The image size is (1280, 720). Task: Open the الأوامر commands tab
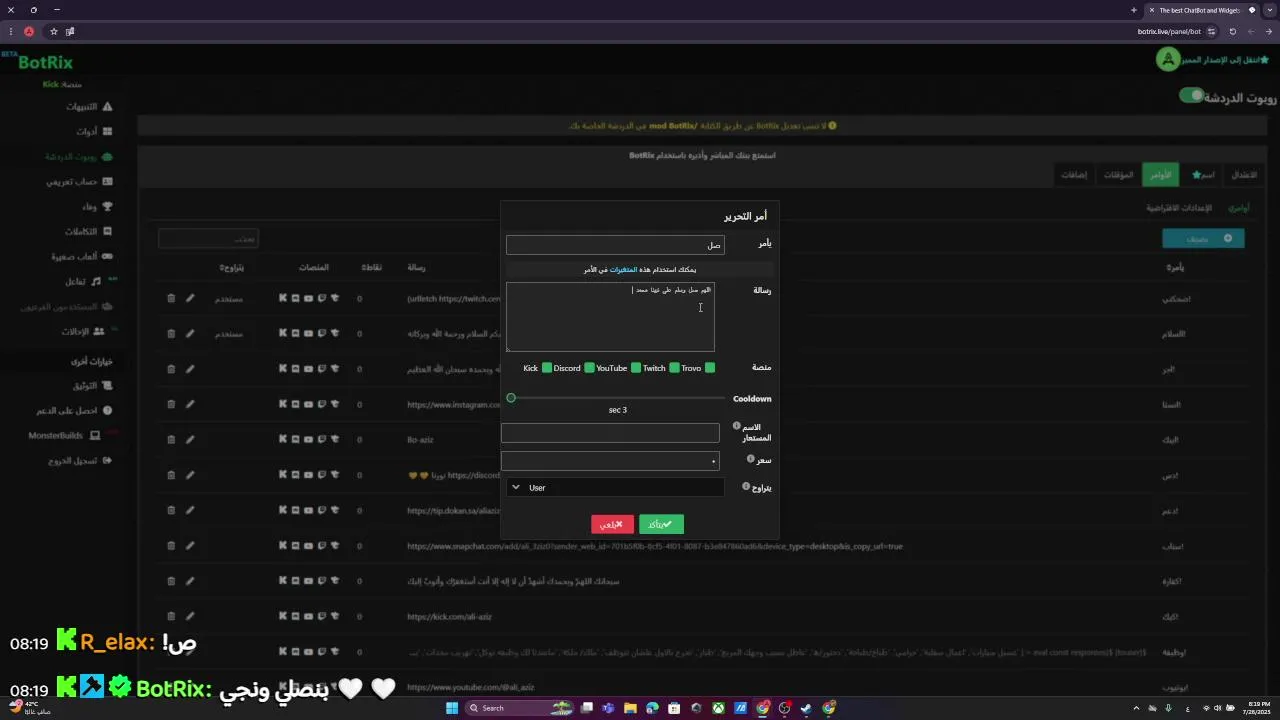click(1160, 175)
